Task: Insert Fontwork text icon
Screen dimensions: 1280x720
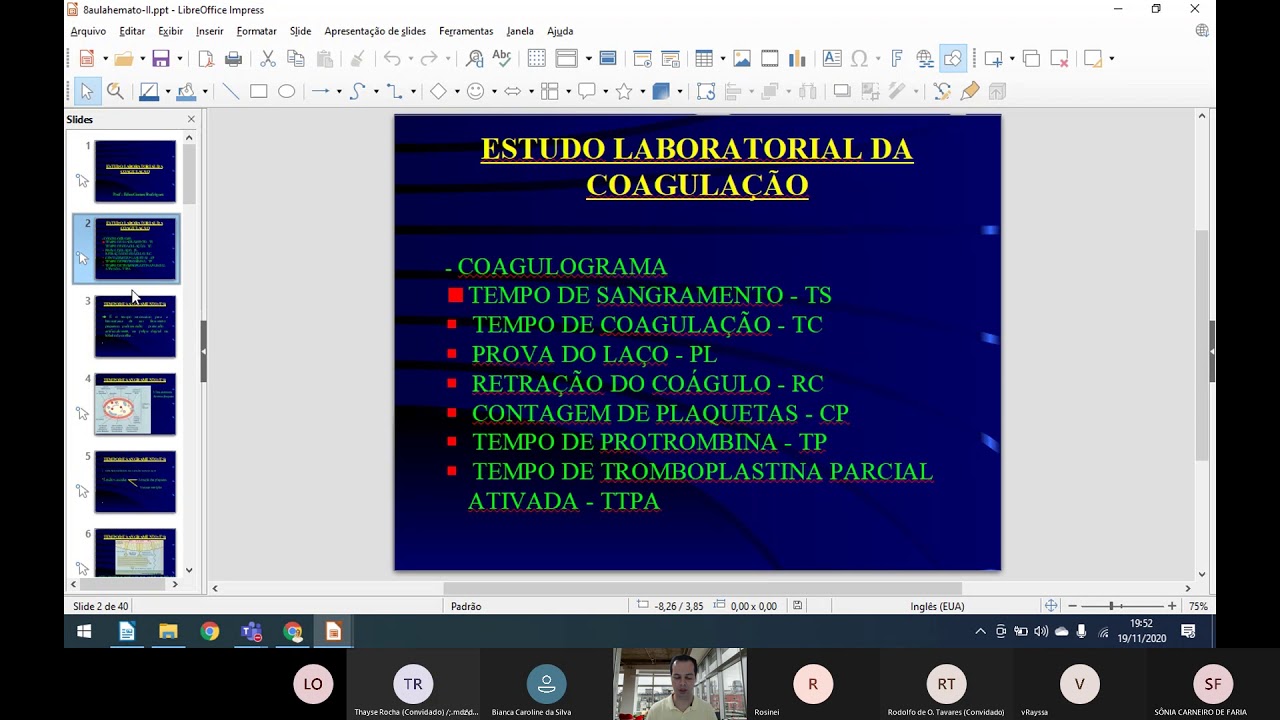Action: (x=897, y=59)
